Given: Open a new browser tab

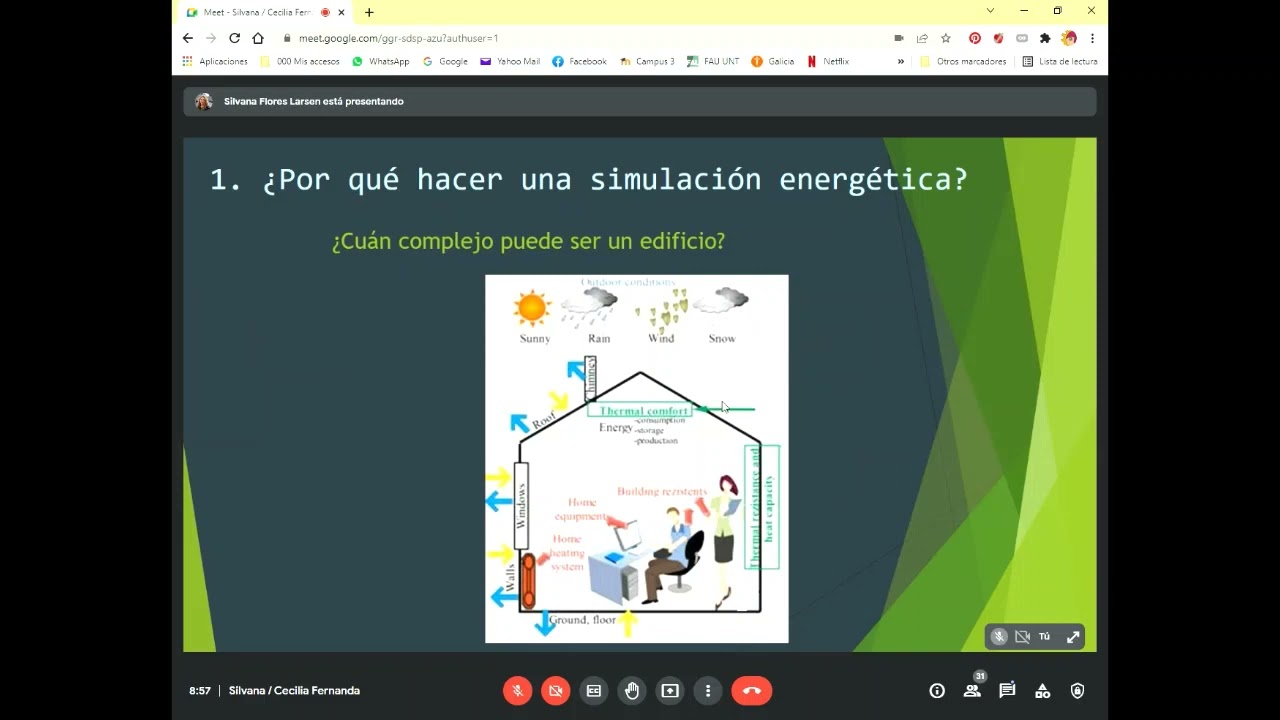Looking at the screenshot, I should pos(369,12).
